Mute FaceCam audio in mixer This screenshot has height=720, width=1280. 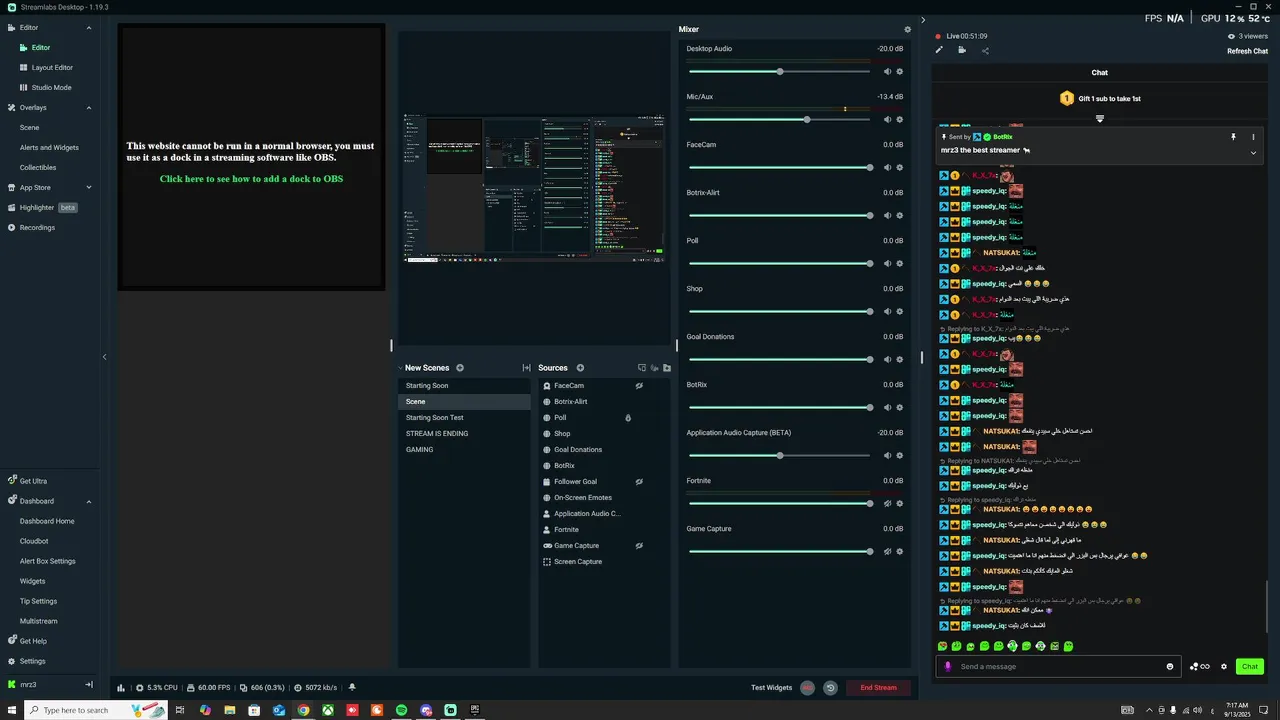[887, 167]
